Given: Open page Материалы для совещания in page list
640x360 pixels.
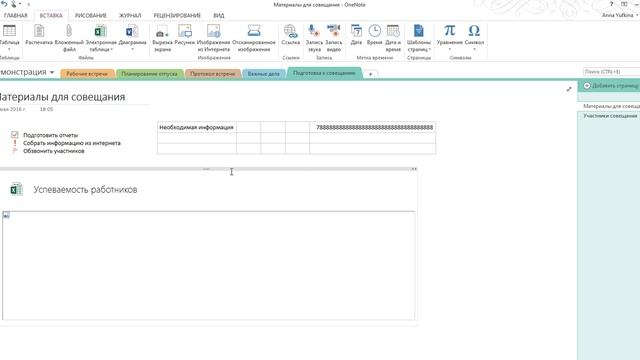Looking at the screenshot, I should (611, 106).
